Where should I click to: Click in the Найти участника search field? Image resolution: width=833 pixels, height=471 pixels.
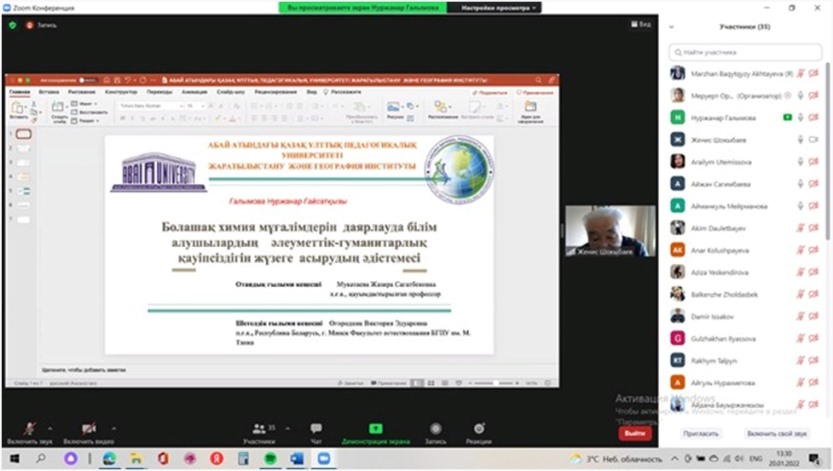click(745, 52)
